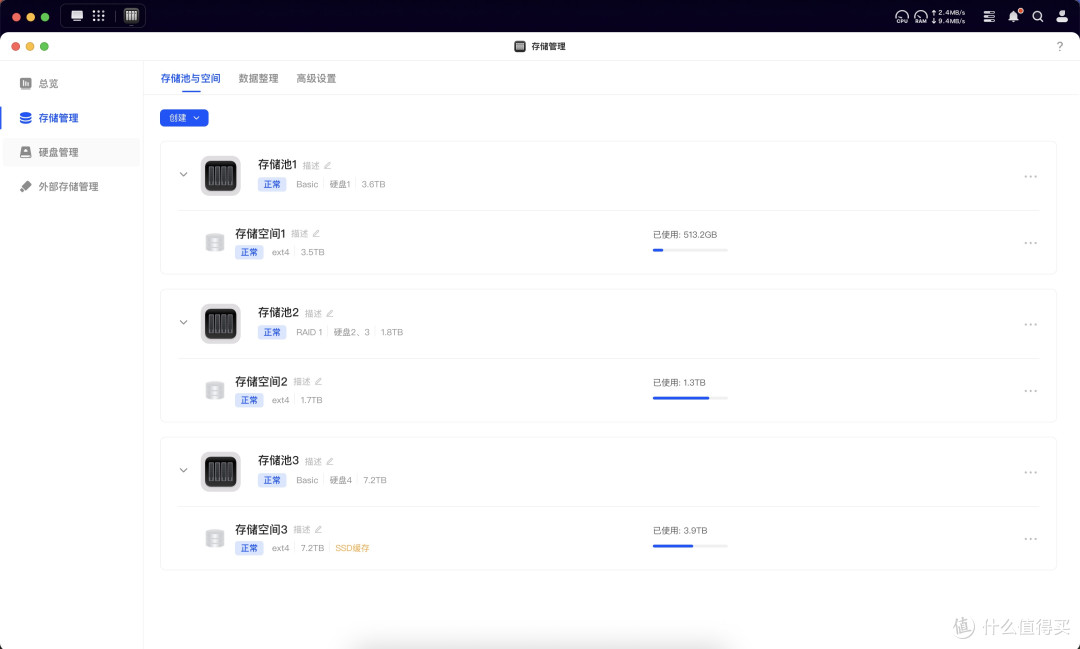Collapse the 存储池1 section chevron
Image resolution: width=1080 pixels, height=649 pixels.
183,174
